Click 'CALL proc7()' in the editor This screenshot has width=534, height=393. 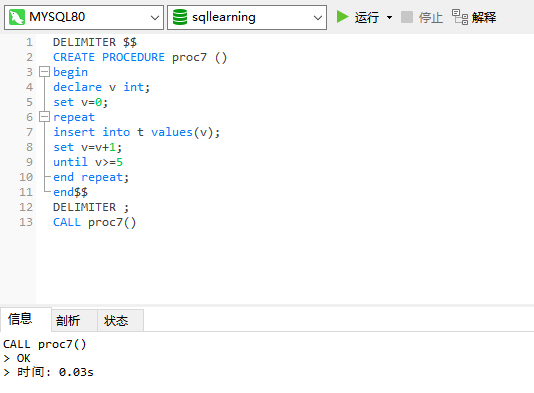tap(94, 222)
